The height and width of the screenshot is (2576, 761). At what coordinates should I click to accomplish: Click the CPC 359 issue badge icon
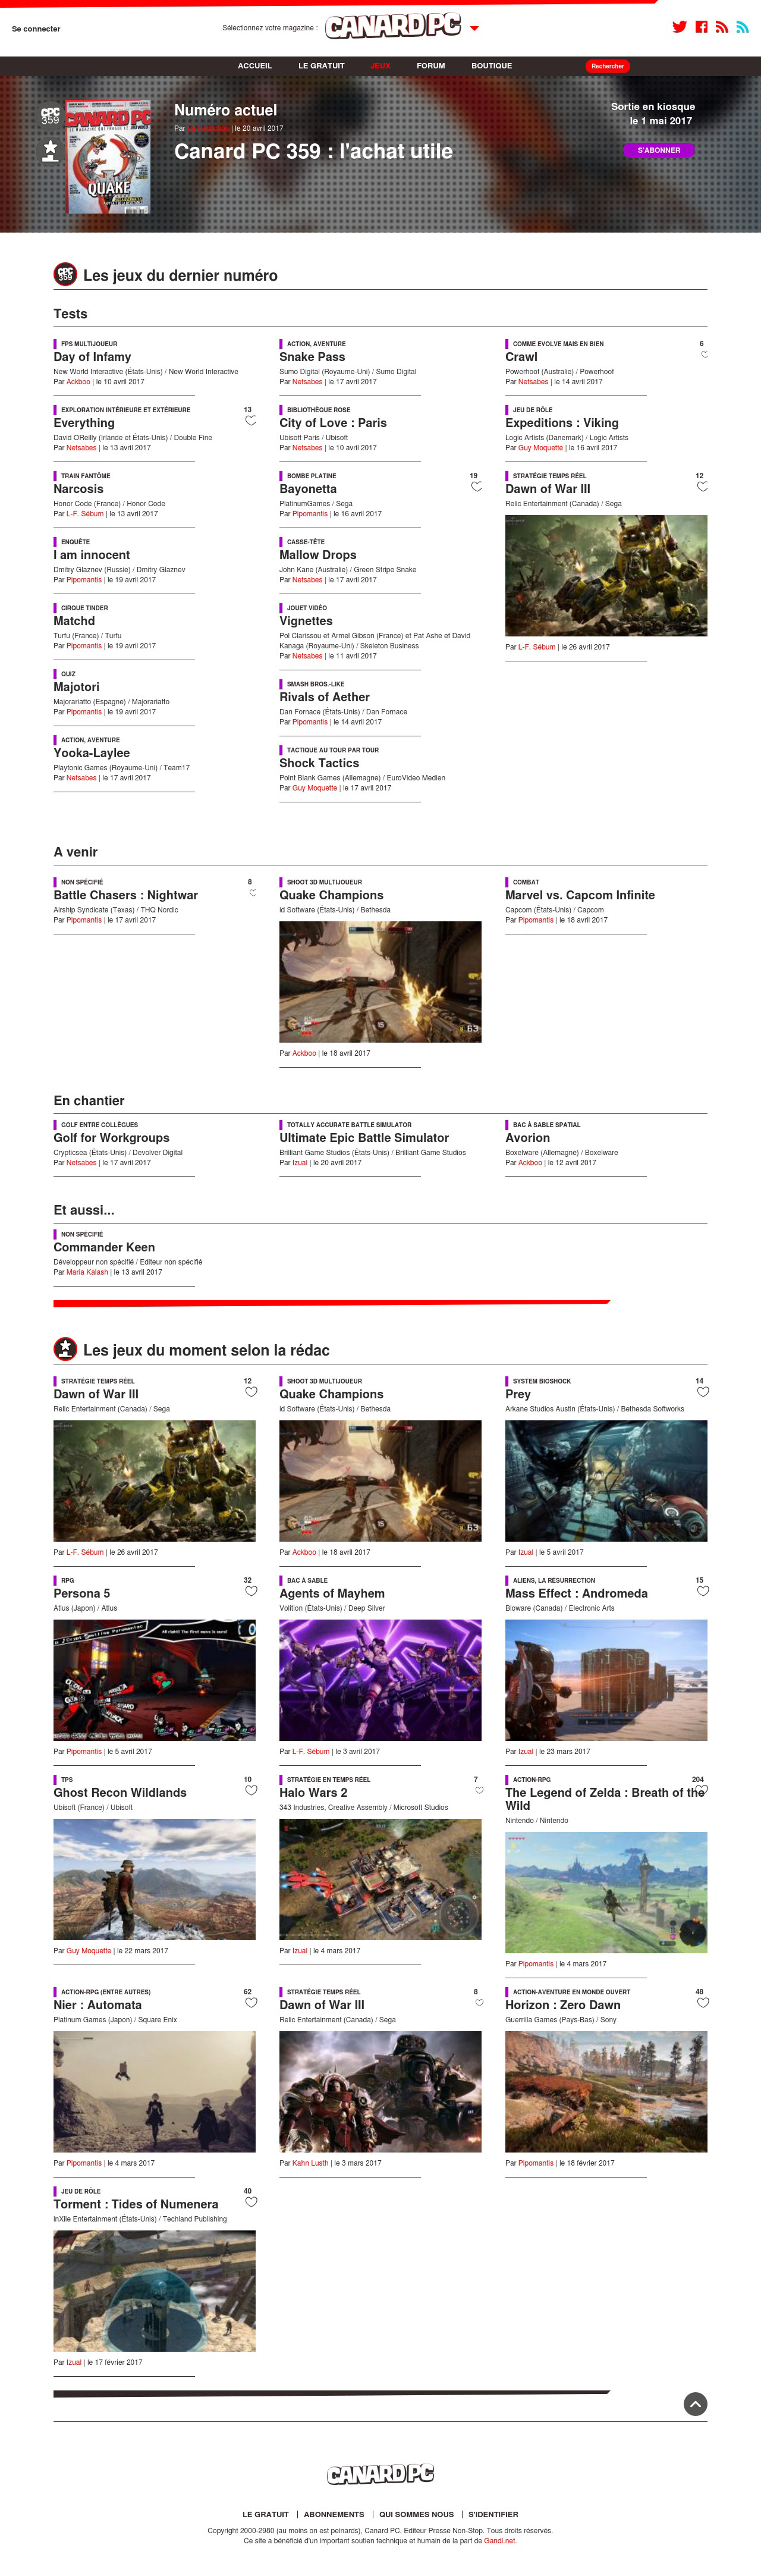click(50, 115)
